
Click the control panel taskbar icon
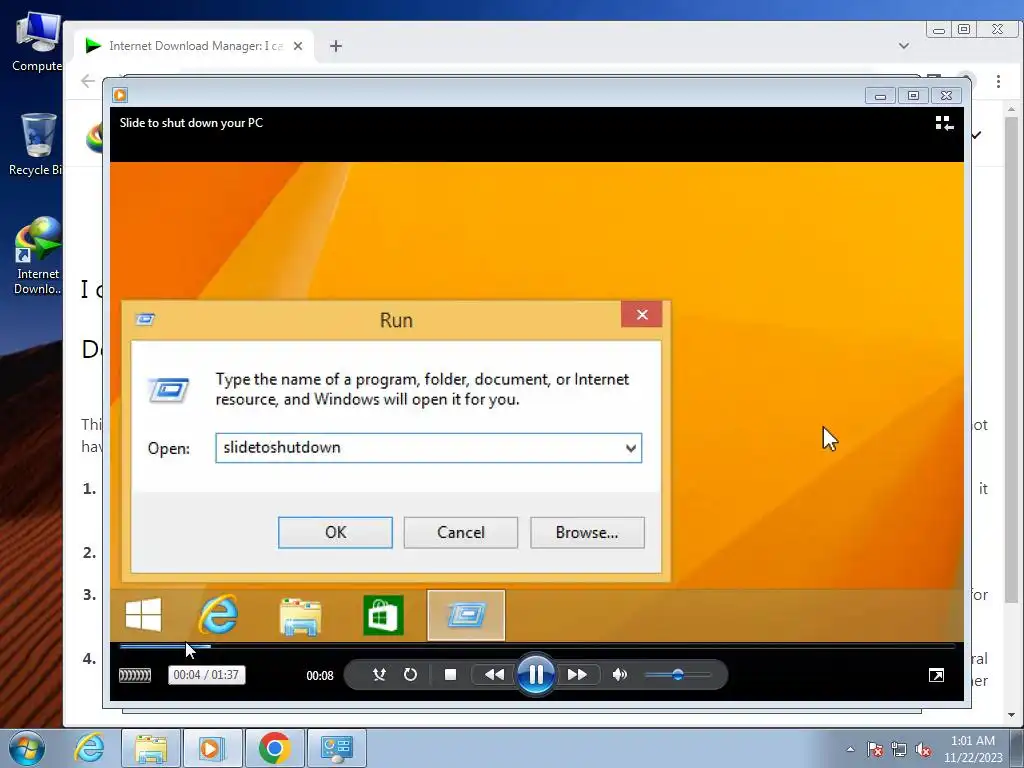click(336, 748)
